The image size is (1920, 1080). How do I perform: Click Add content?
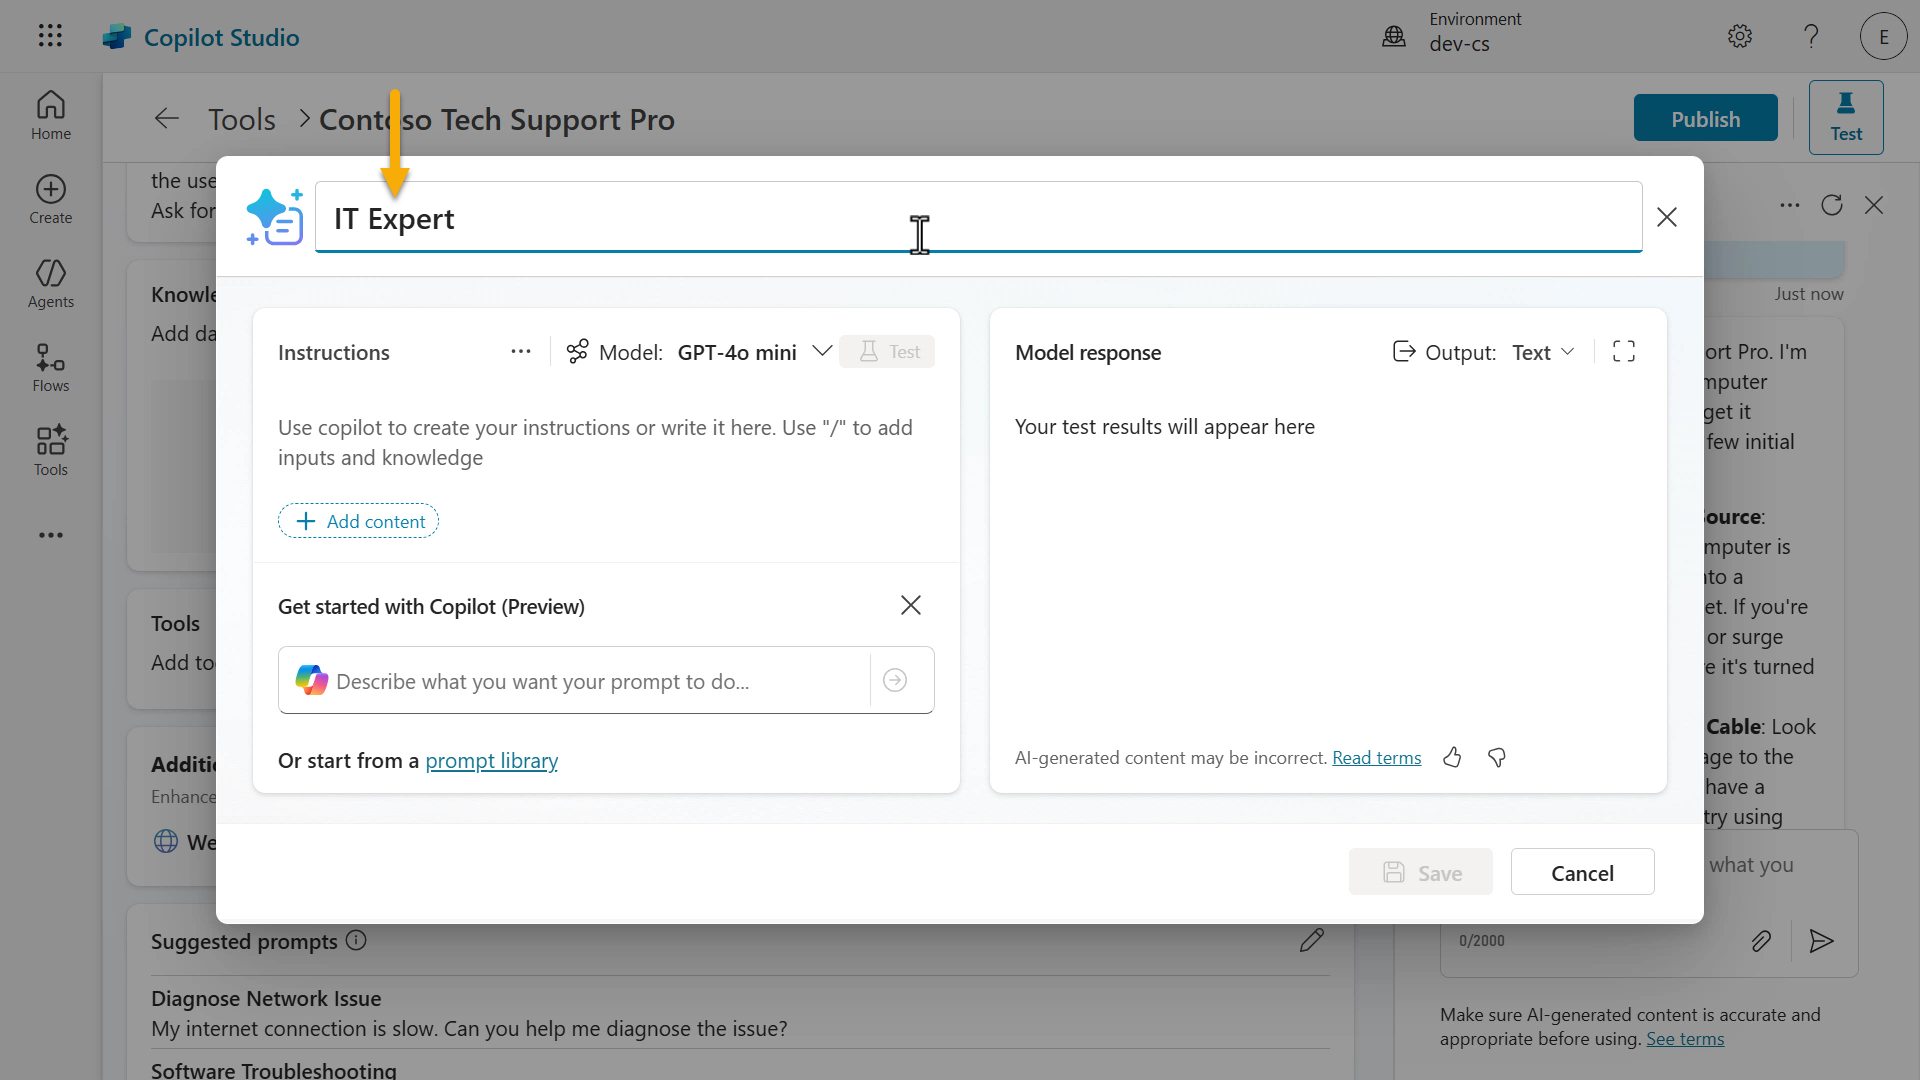[x=358, y=521]
